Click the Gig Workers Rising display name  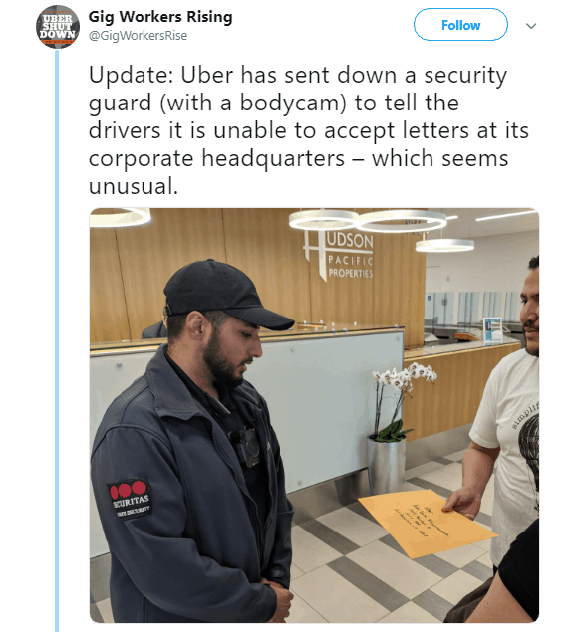(x=160, y=17)
